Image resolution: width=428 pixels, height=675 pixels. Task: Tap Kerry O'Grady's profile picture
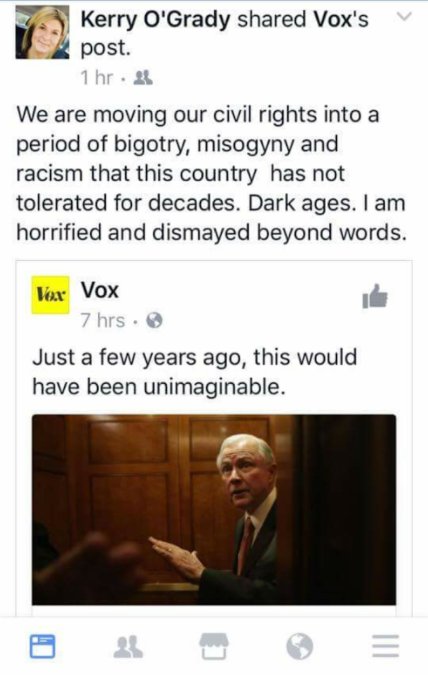point(42,32)
